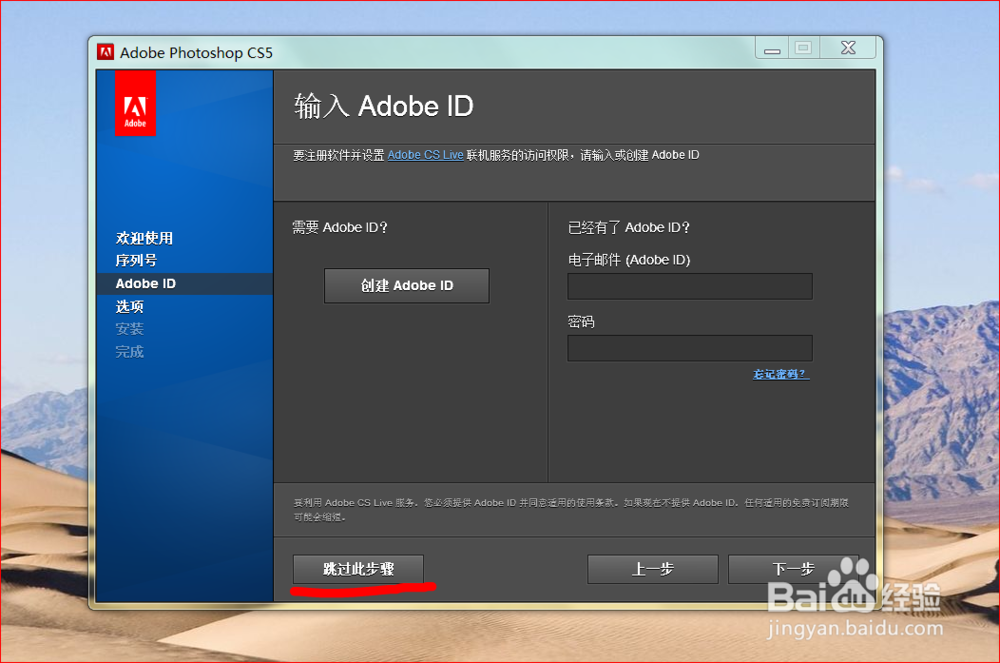Click the 输入 Adobe ID heading
Image resolution: width=1000 pixels, height=663 pixels.
click(x=384, y=106)
